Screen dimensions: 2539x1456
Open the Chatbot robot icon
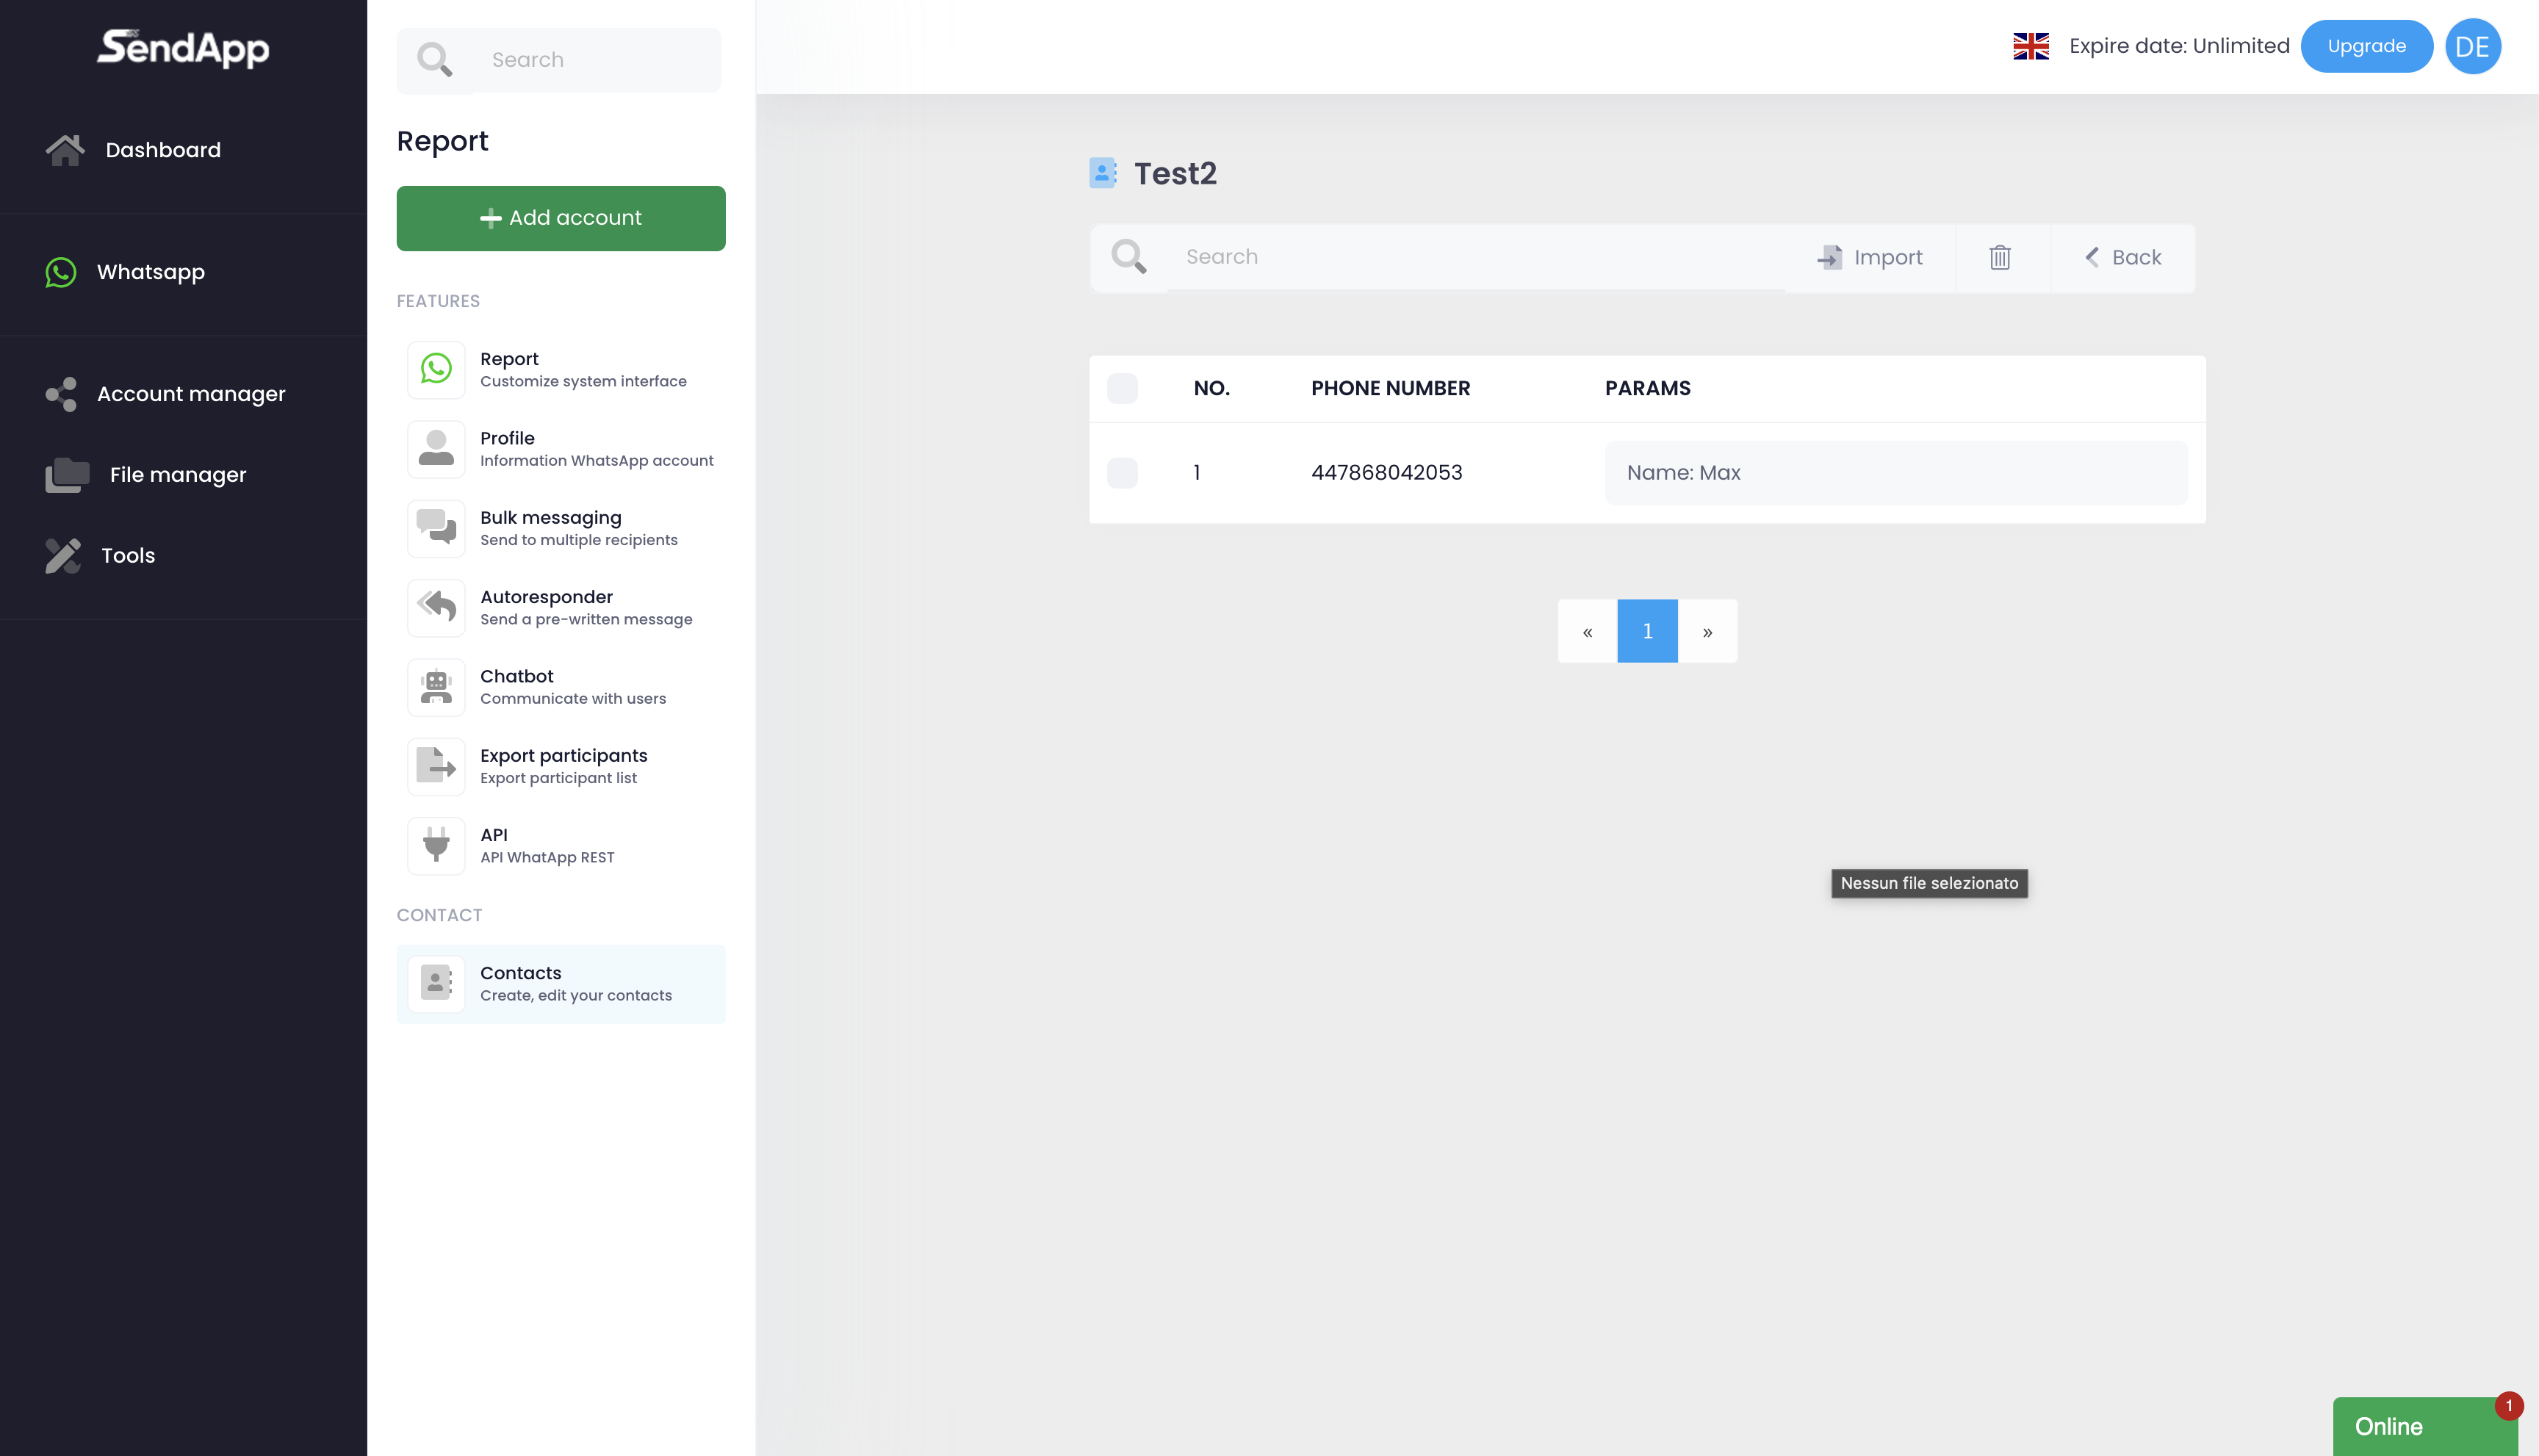[436, 687]
